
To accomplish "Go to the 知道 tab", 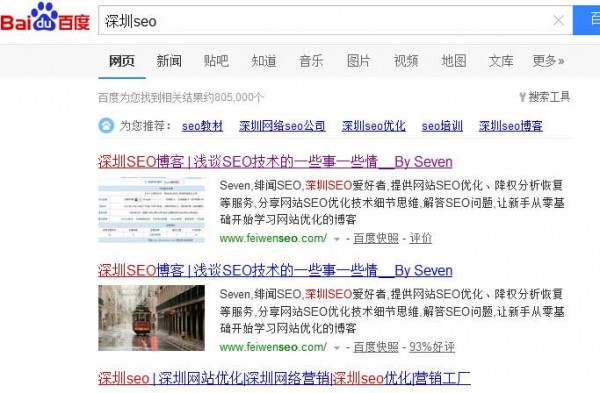I will (264, 61).
